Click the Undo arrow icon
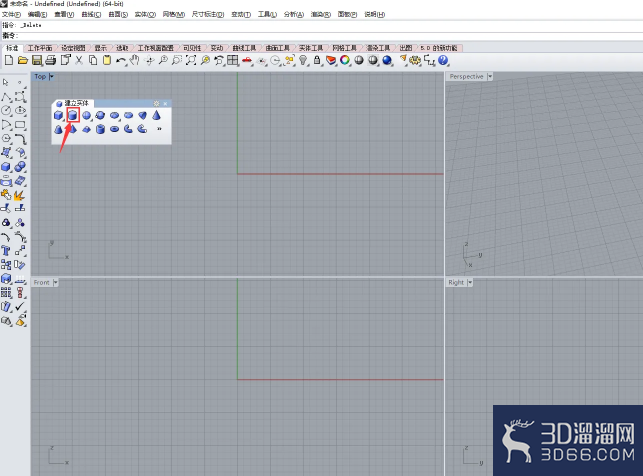 click(x=121, y=61)
